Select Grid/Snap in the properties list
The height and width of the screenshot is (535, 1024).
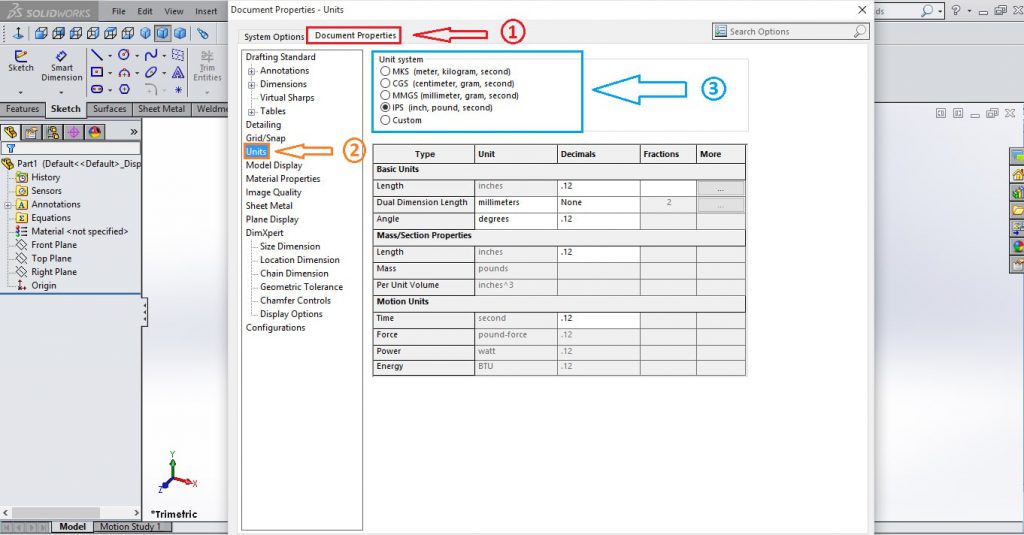265,138
